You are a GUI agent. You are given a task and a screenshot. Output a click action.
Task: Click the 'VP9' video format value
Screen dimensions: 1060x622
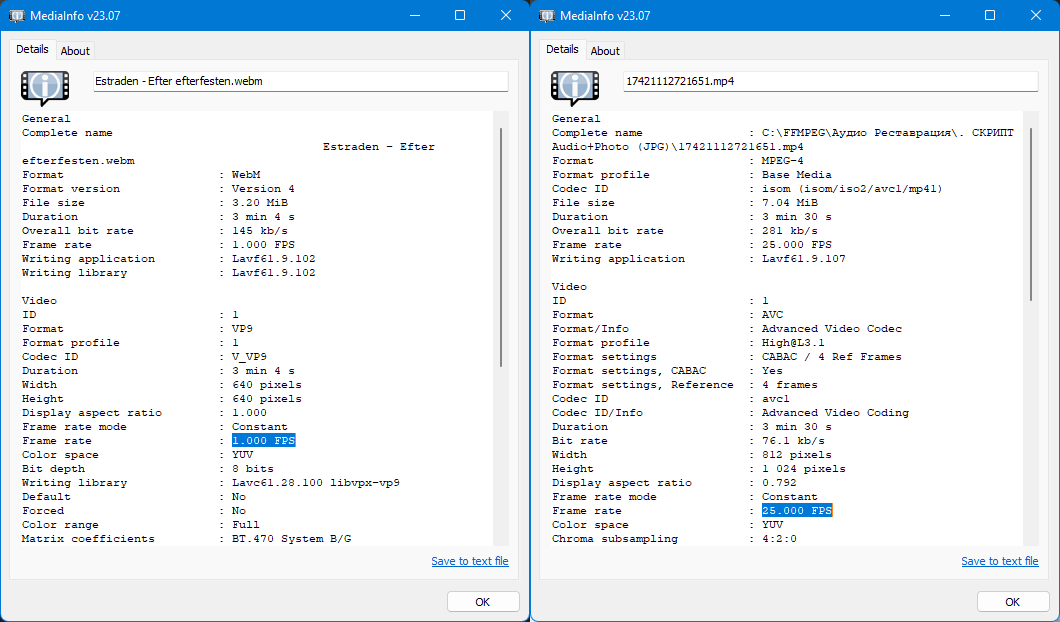tap(243, 329)
